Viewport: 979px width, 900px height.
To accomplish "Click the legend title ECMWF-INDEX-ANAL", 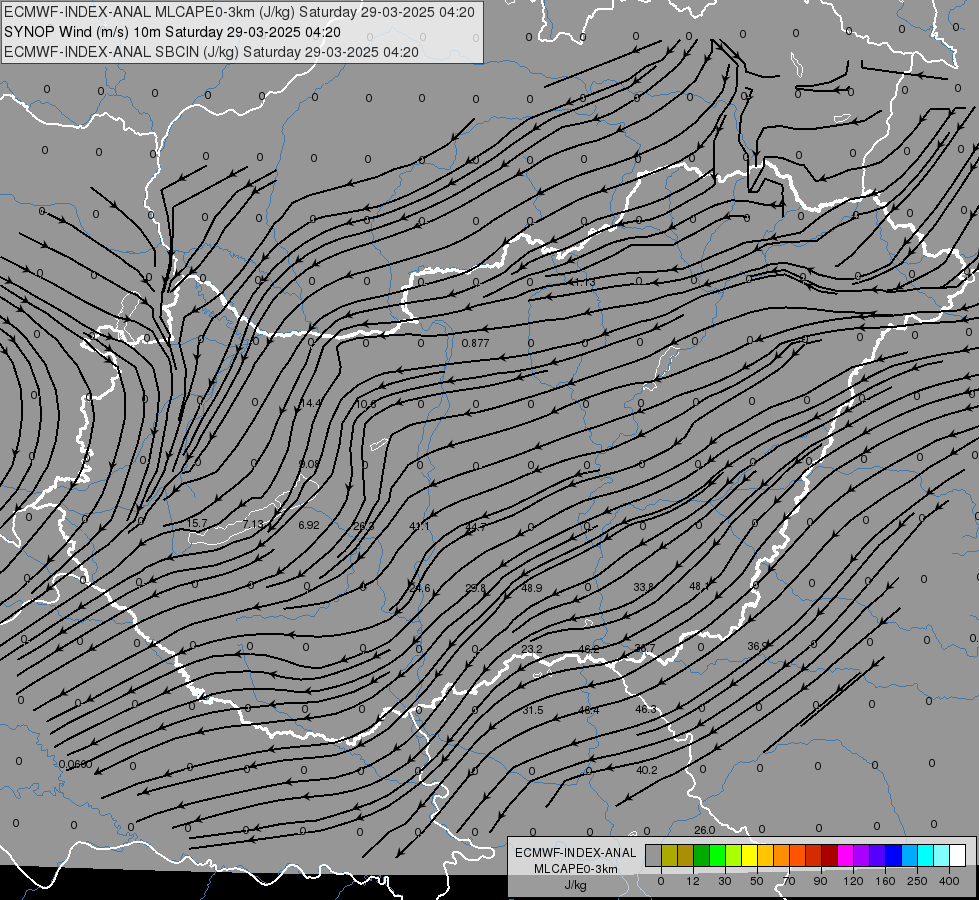I will (575, 853).
